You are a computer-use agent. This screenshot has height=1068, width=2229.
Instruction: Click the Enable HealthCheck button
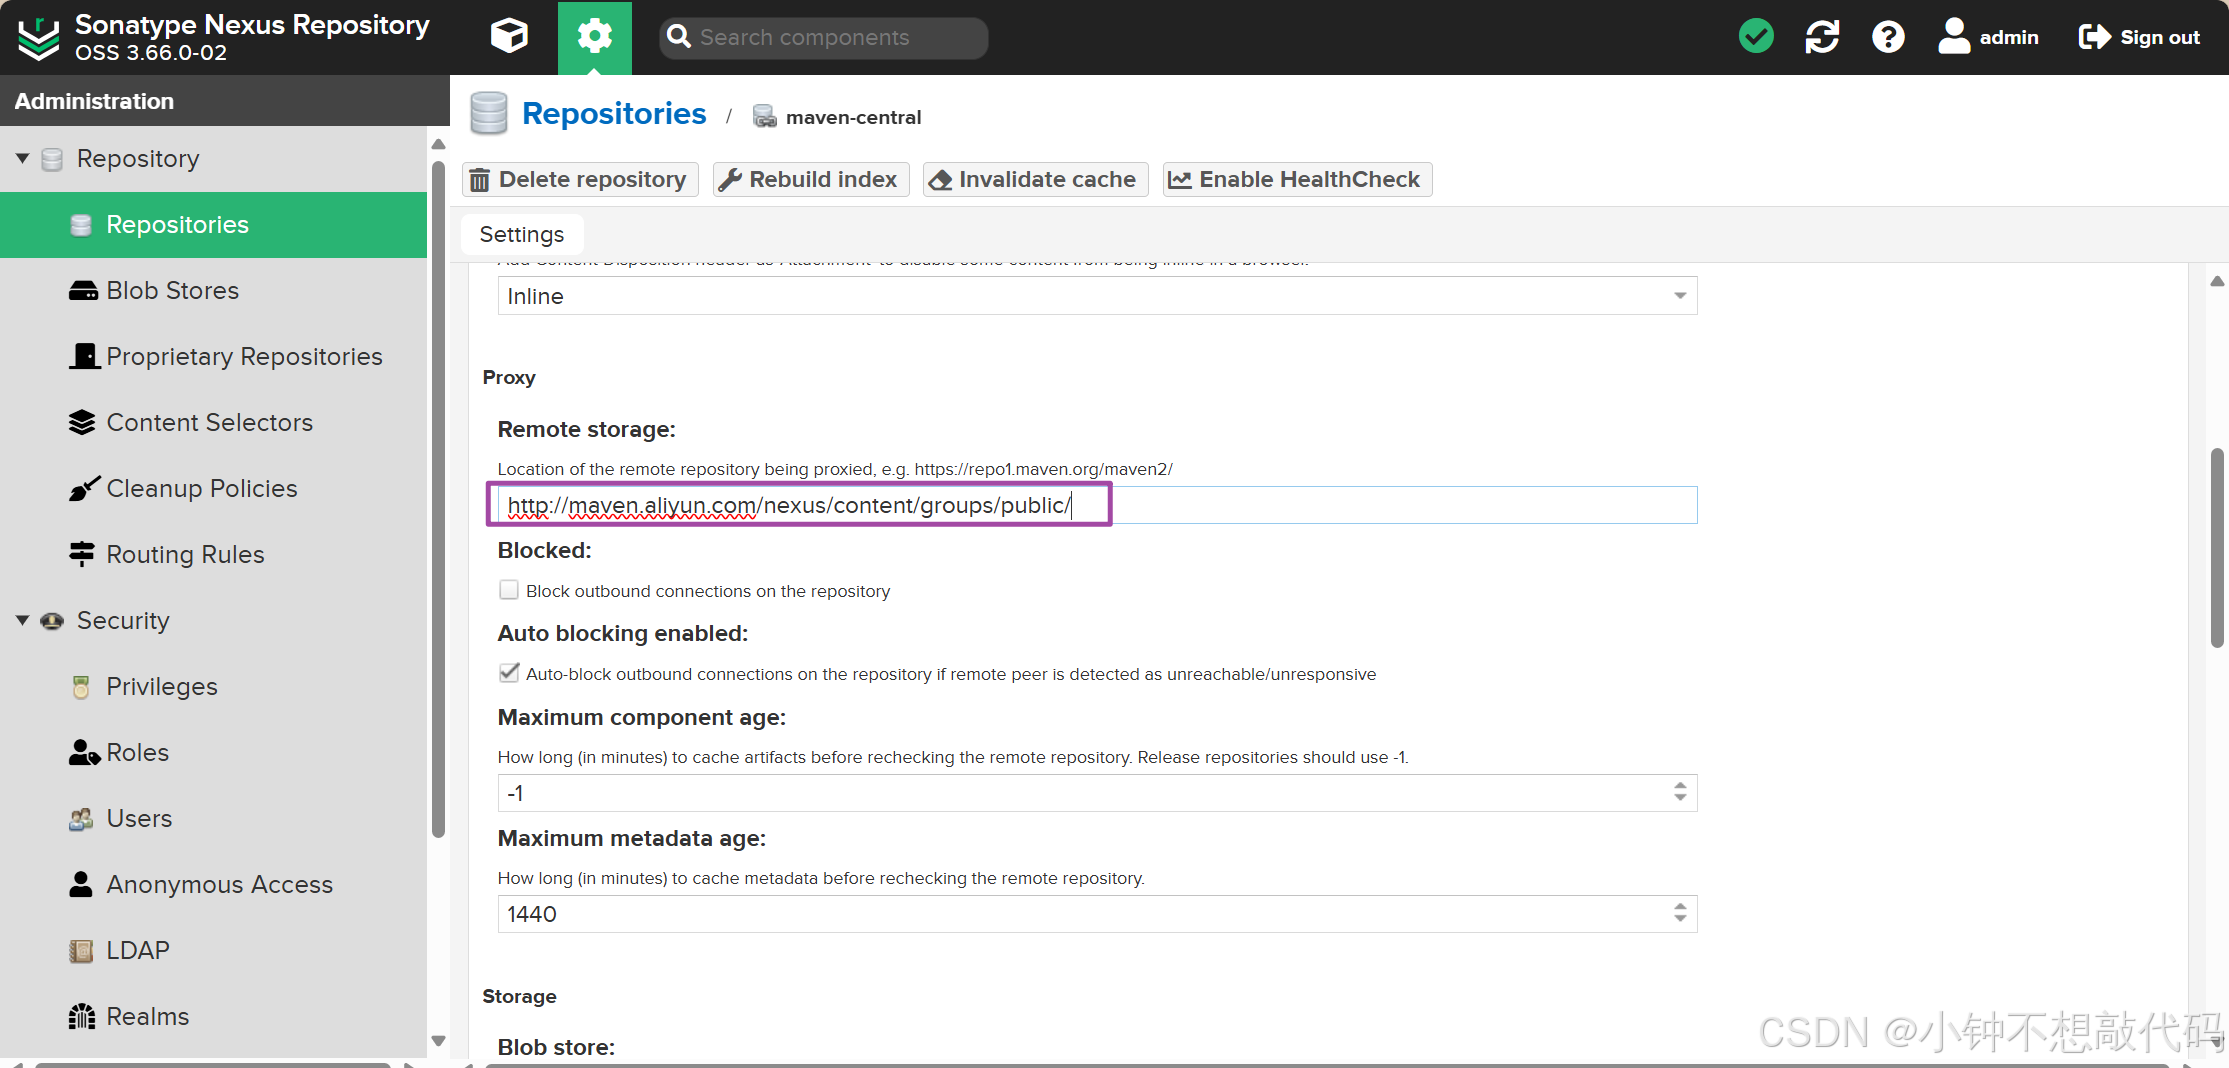tap(1297, 180)
